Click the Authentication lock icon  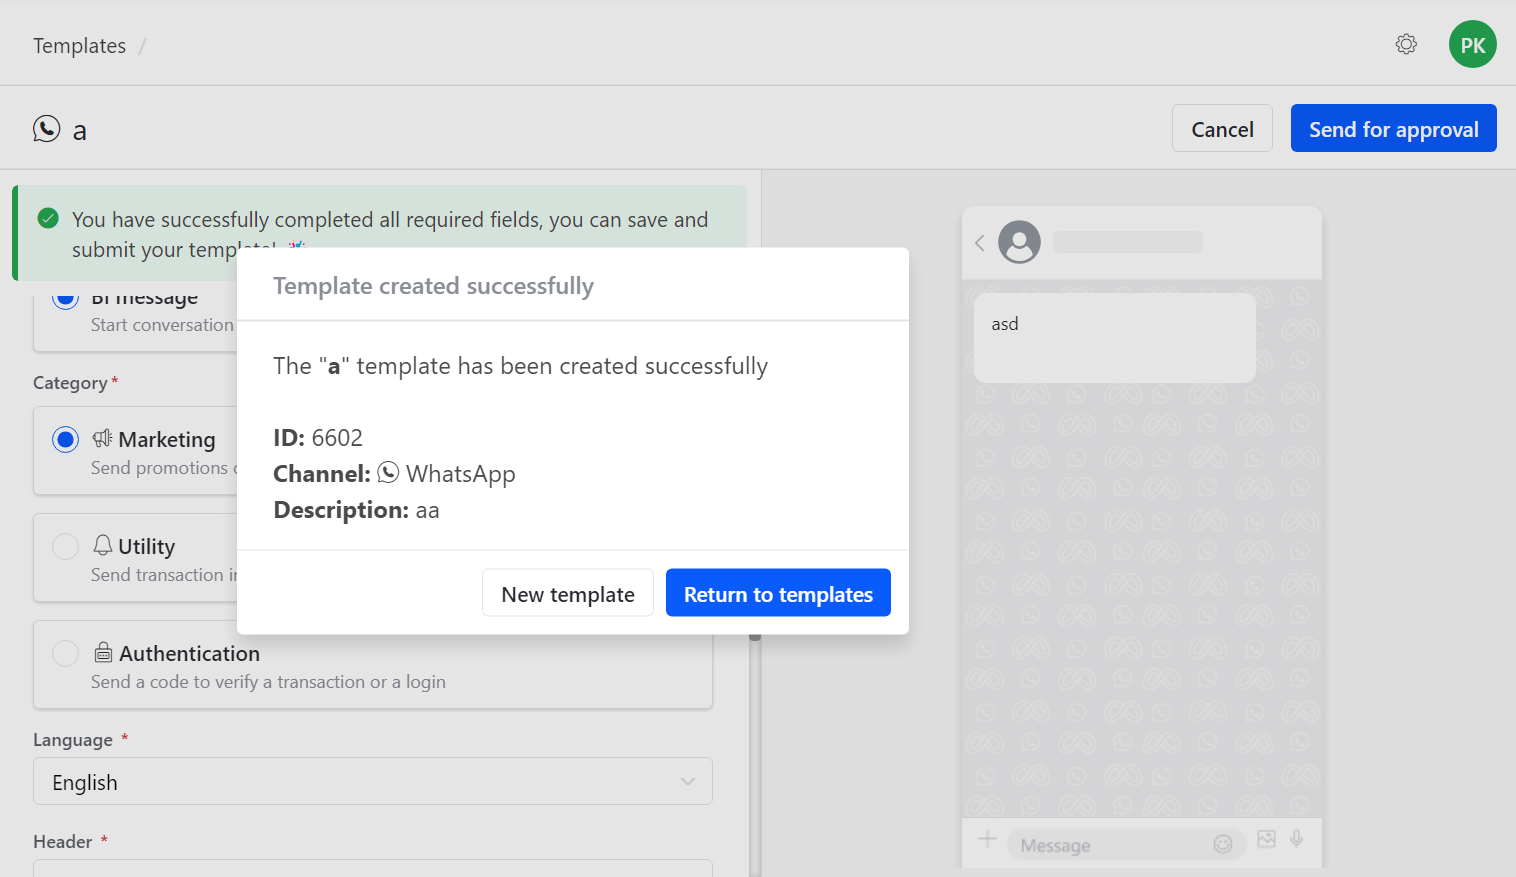pyautogui.click(x=103, y=653)
